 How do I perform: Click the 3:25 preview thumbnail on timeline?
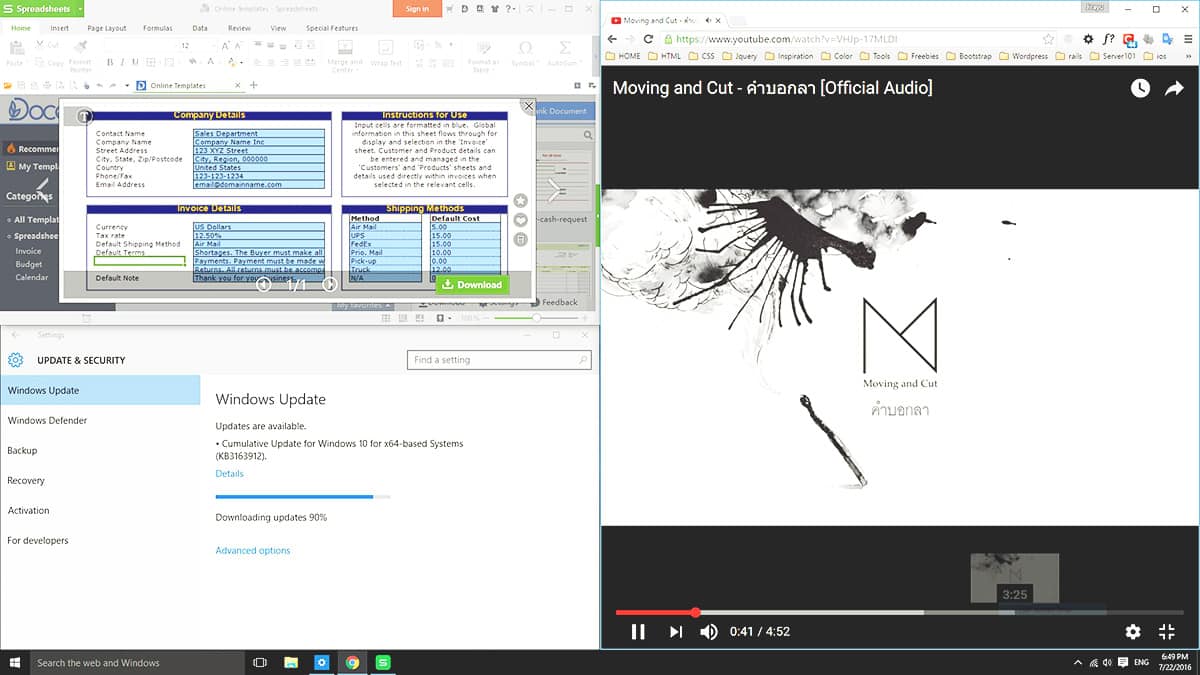tap(1015, 577)
